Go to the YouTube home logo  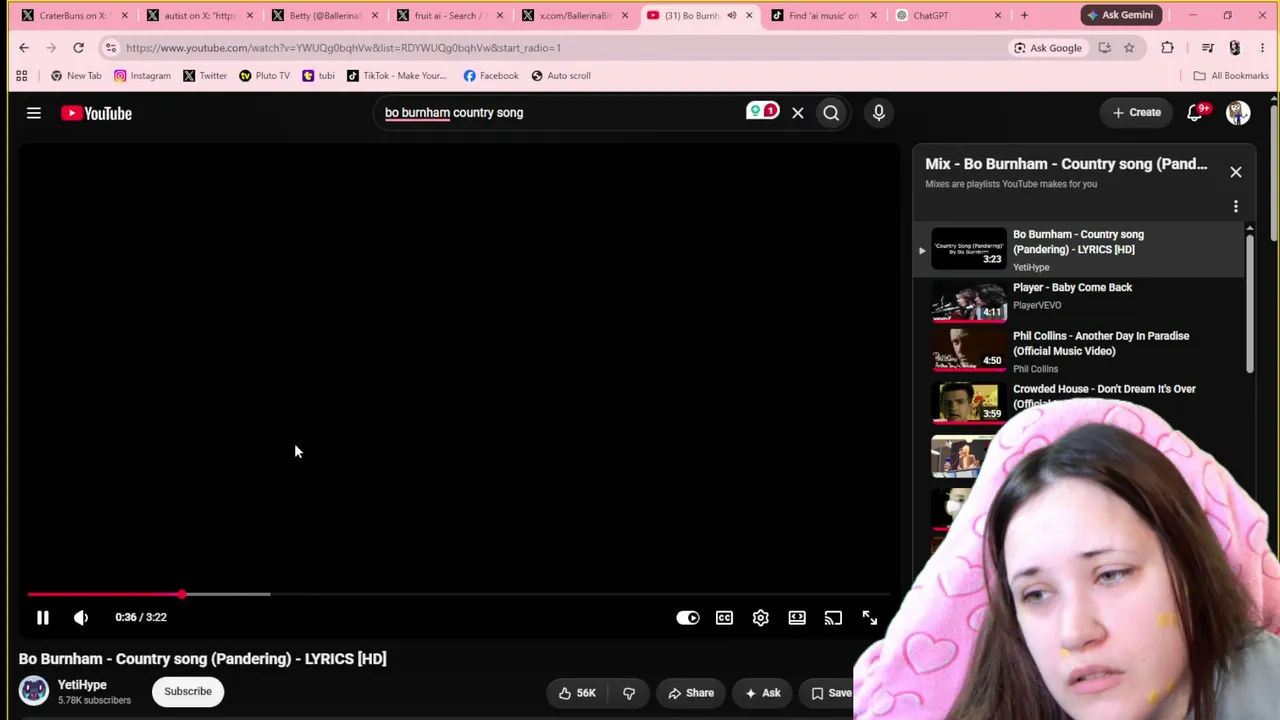point(96,113)
